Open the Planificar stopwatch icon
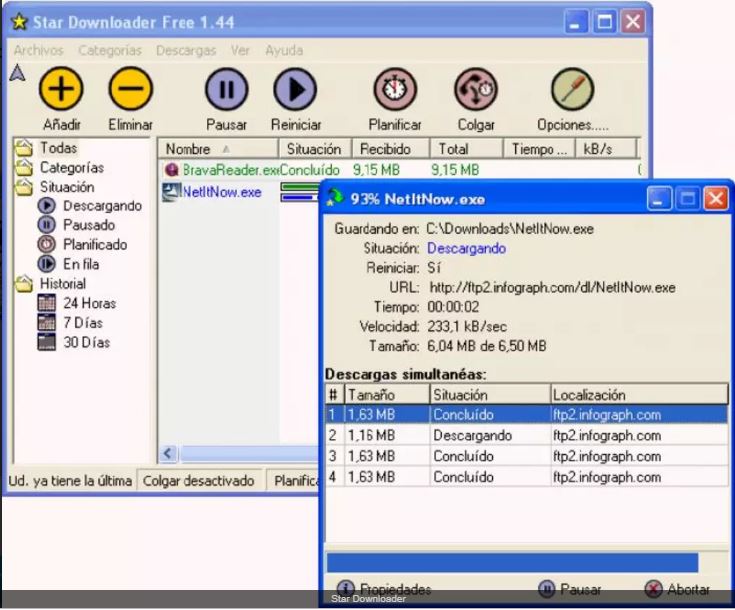Screen dimensions: 735x610 (x=395, y=89)
